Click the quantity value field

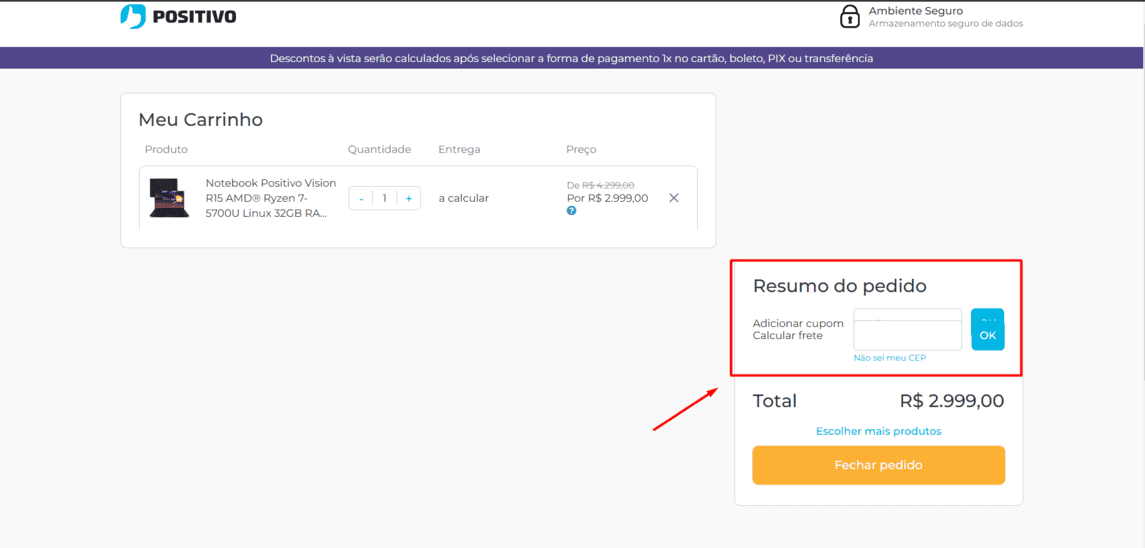pyautogui.click(x=385, y=198)
